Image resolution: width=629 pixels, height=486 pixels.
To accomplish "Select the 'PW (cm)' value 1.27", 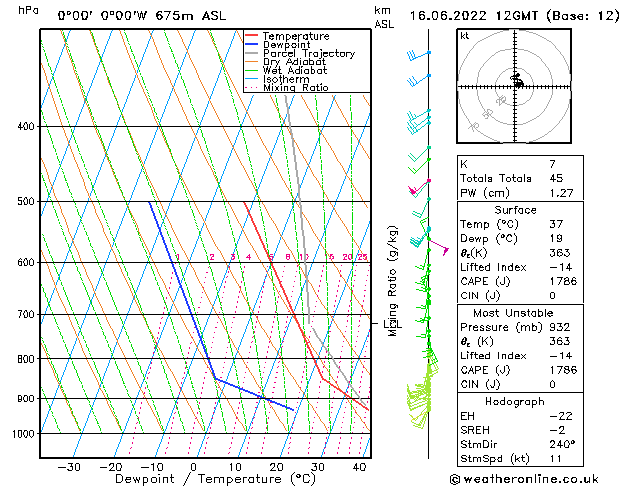I will [561, 192].
